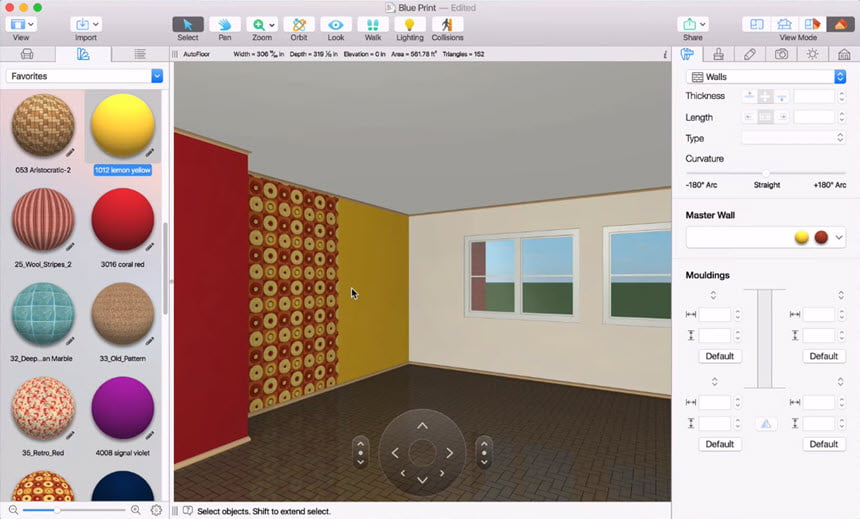
Task: Activate the Look eye tool
Action: (336, 25)
